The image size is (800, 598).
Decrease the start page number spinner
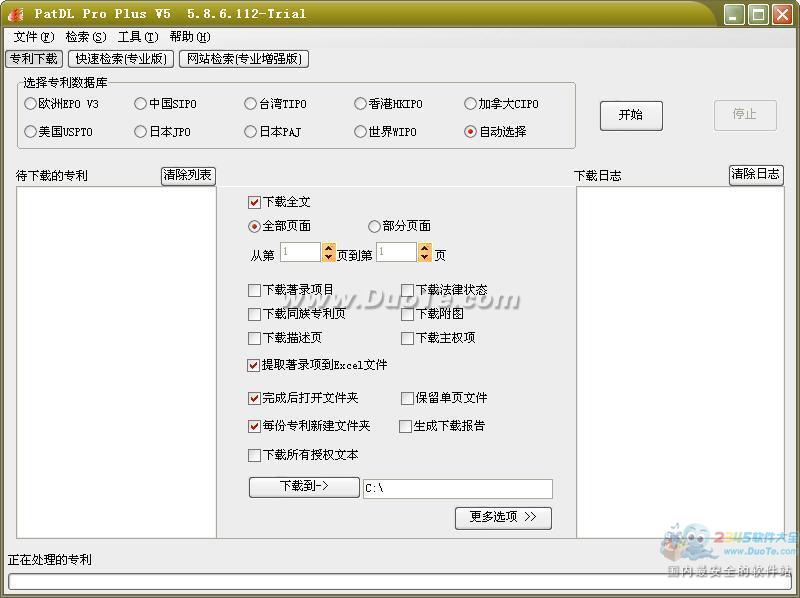(x=329, y=257)
